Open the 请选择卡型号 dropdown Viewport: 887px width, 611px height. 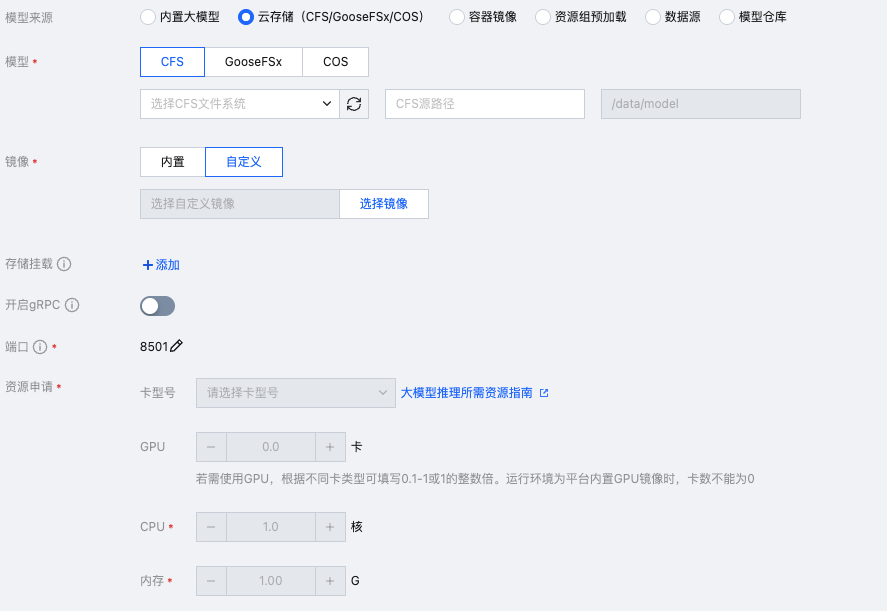click(296, 393)
